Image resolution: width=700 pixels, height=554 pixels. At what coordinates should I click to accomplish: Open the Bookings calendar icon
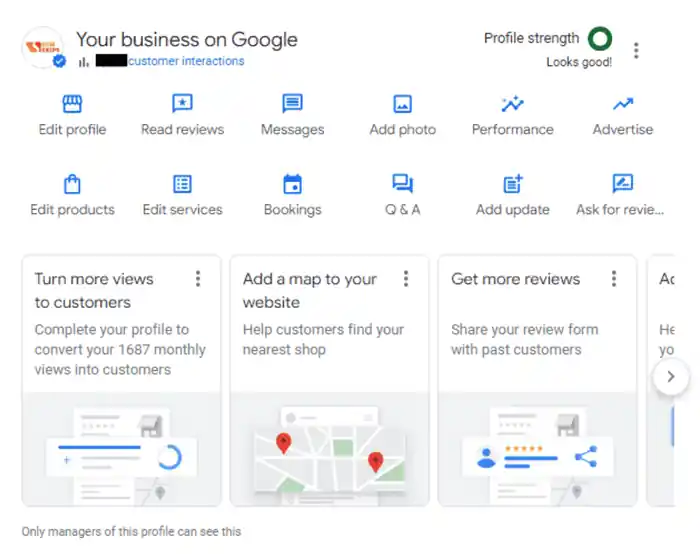pyautogui.click(x=292, y=184)
